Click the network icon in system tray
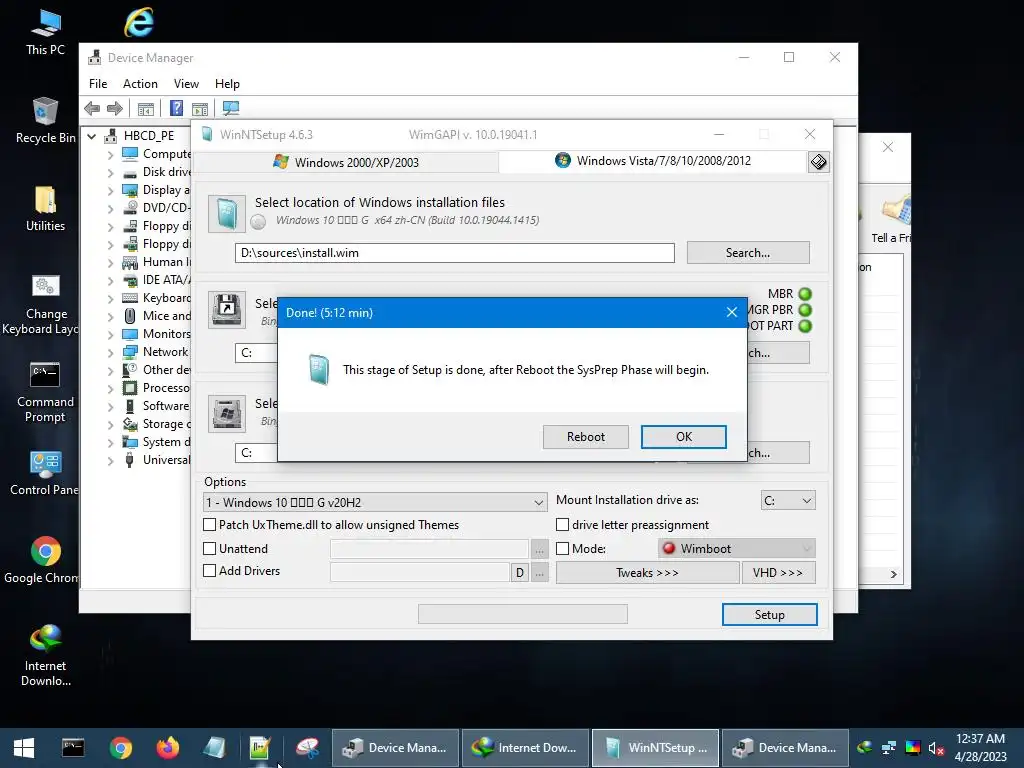The height and width of the screenshot is (768, 1024). tap(889, 748)
